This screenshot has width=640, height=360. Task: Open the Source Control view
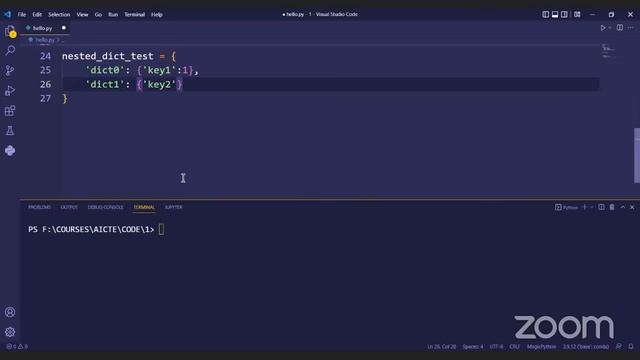(10, 71)
